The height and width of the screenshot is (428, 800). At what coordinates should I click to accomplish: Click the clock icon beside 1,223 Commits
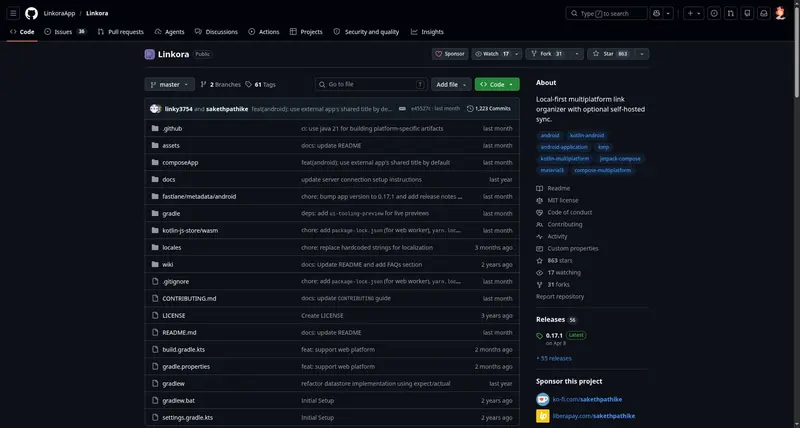coord(470,109)
